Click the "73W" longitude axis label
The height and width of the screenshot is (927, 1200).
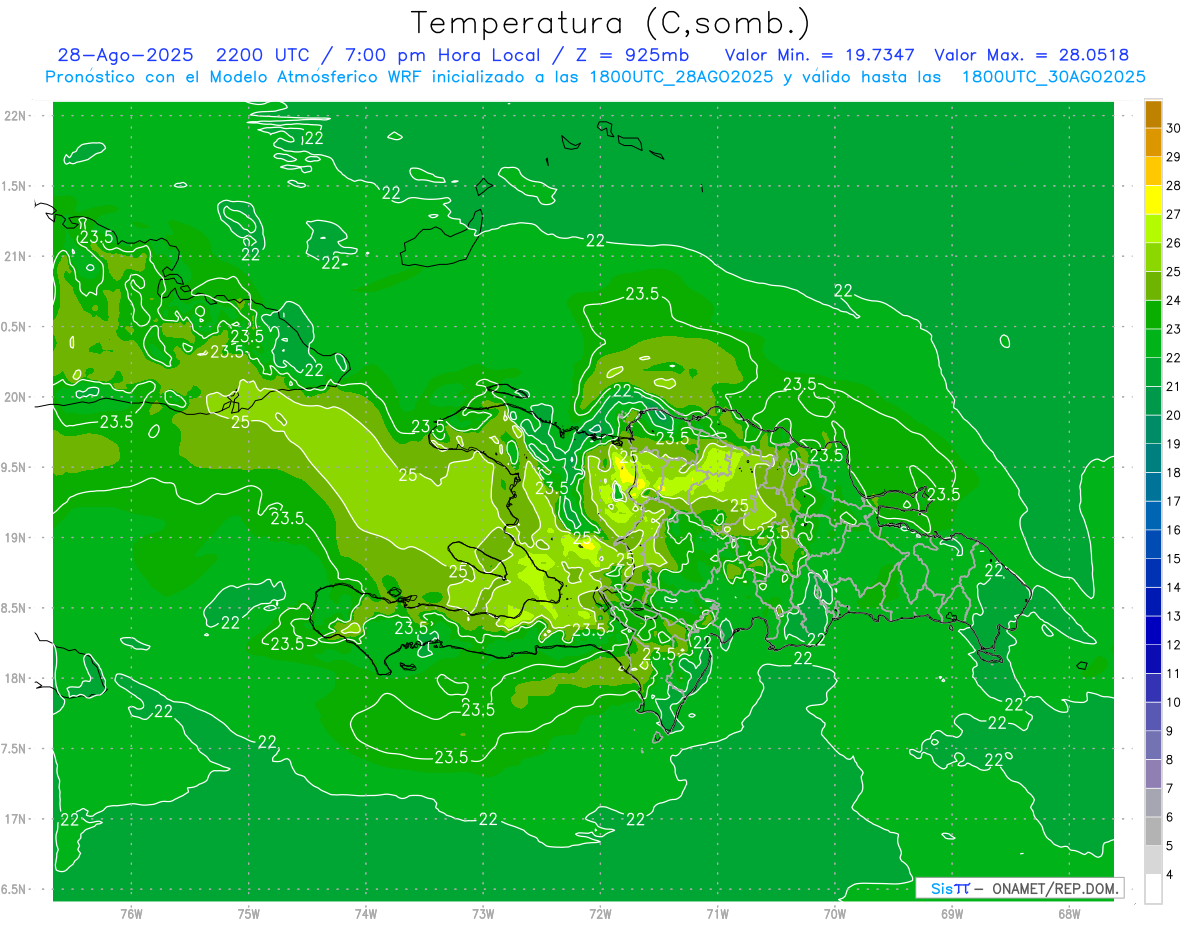click(483, 914)
